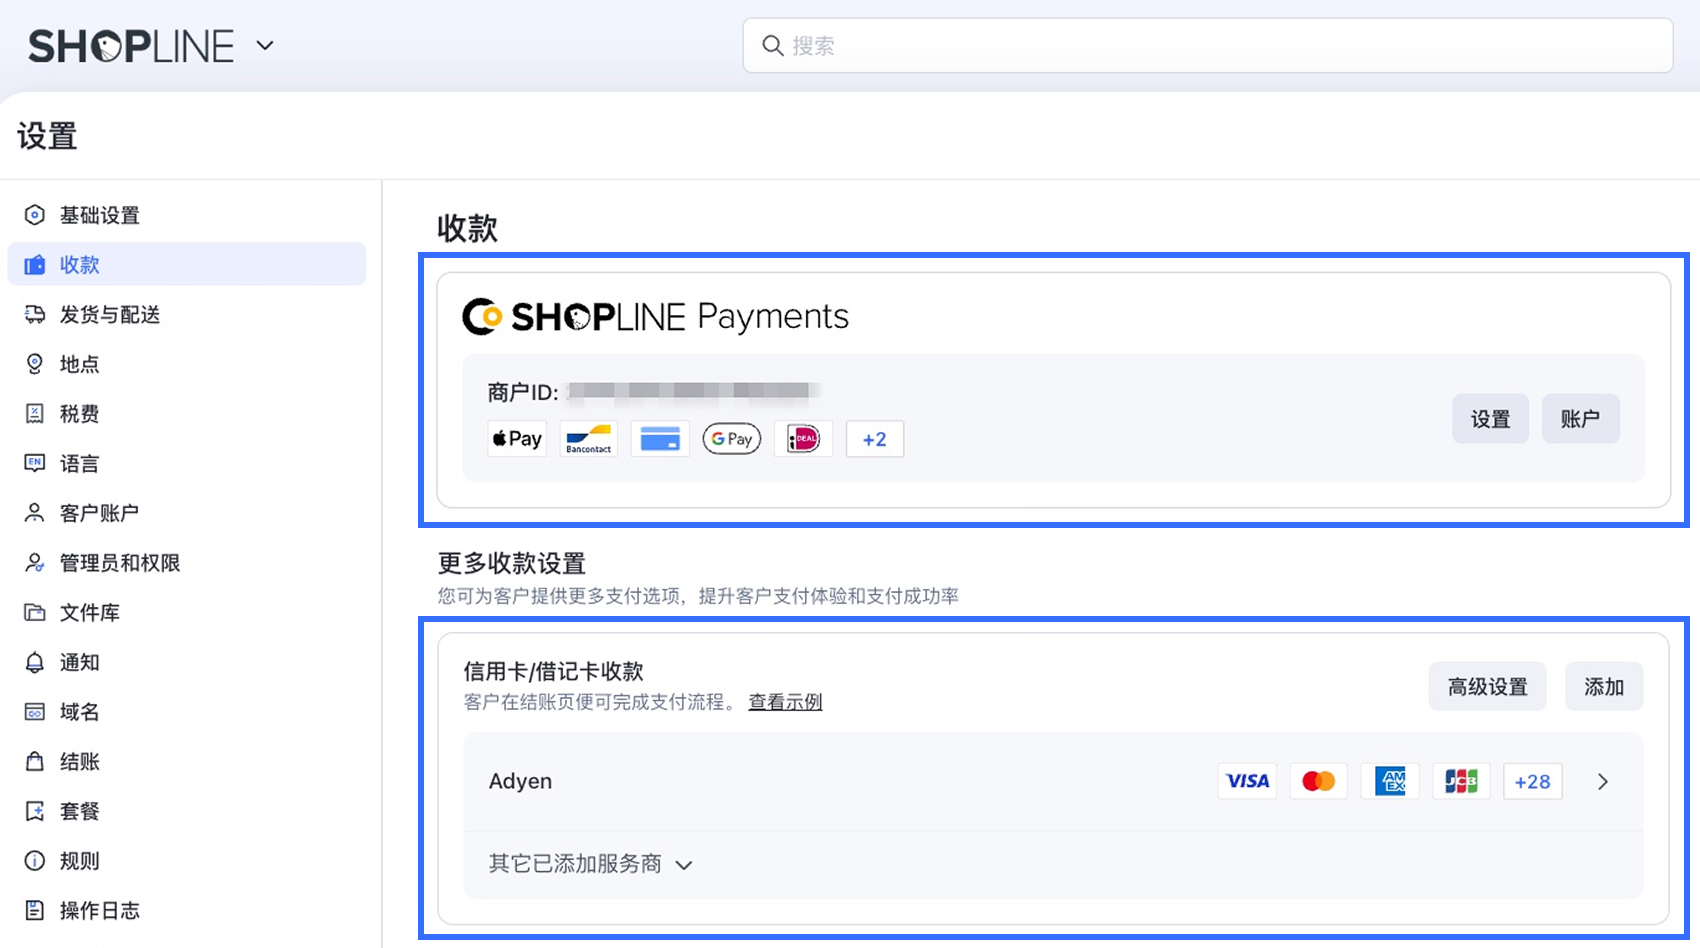The height and width of the screenshot is (948, 1700).
Task: Click the 结账 shopping bag icon
Action: coord(35,761)
